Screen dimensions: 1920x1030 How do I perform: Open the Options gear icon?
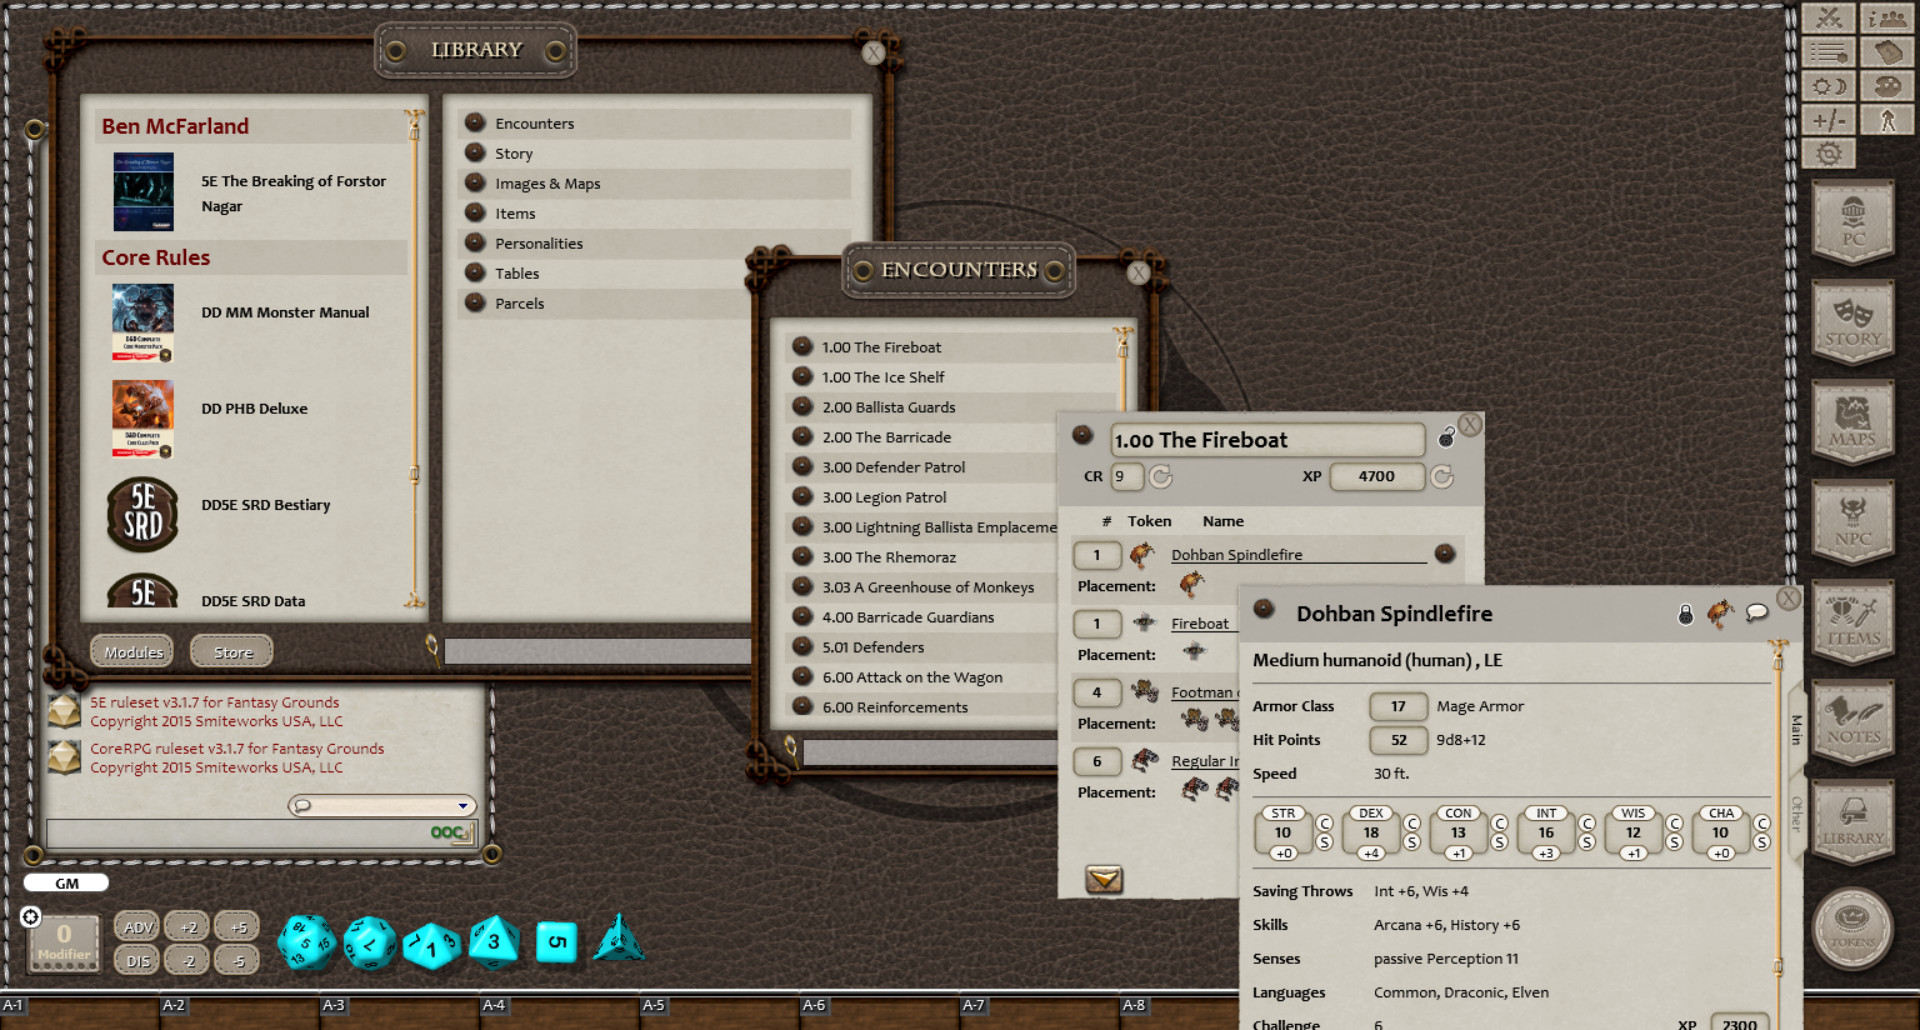click(1829, 152)
